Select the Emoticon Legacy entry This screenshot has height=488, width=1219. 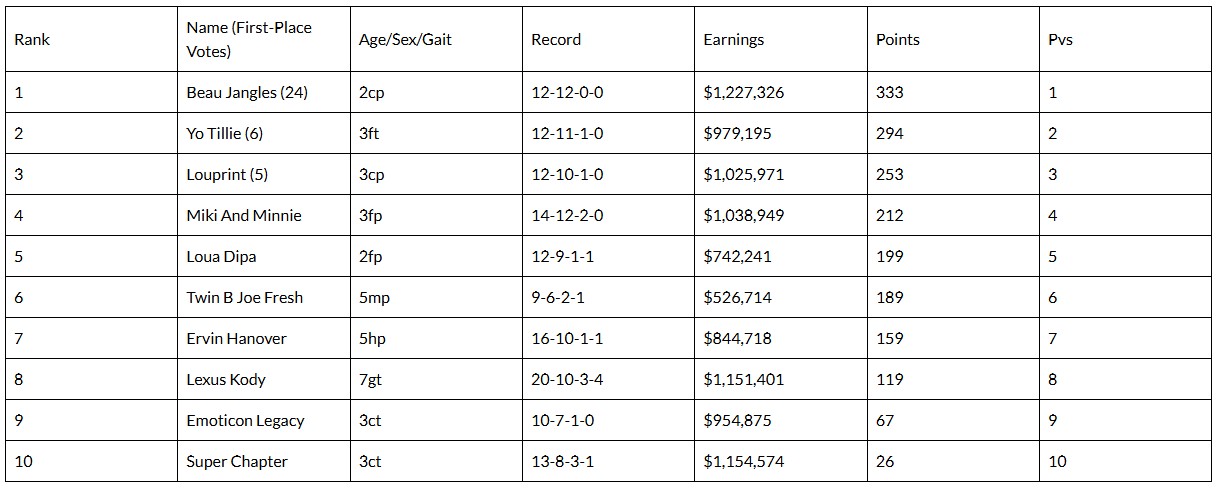245,420
